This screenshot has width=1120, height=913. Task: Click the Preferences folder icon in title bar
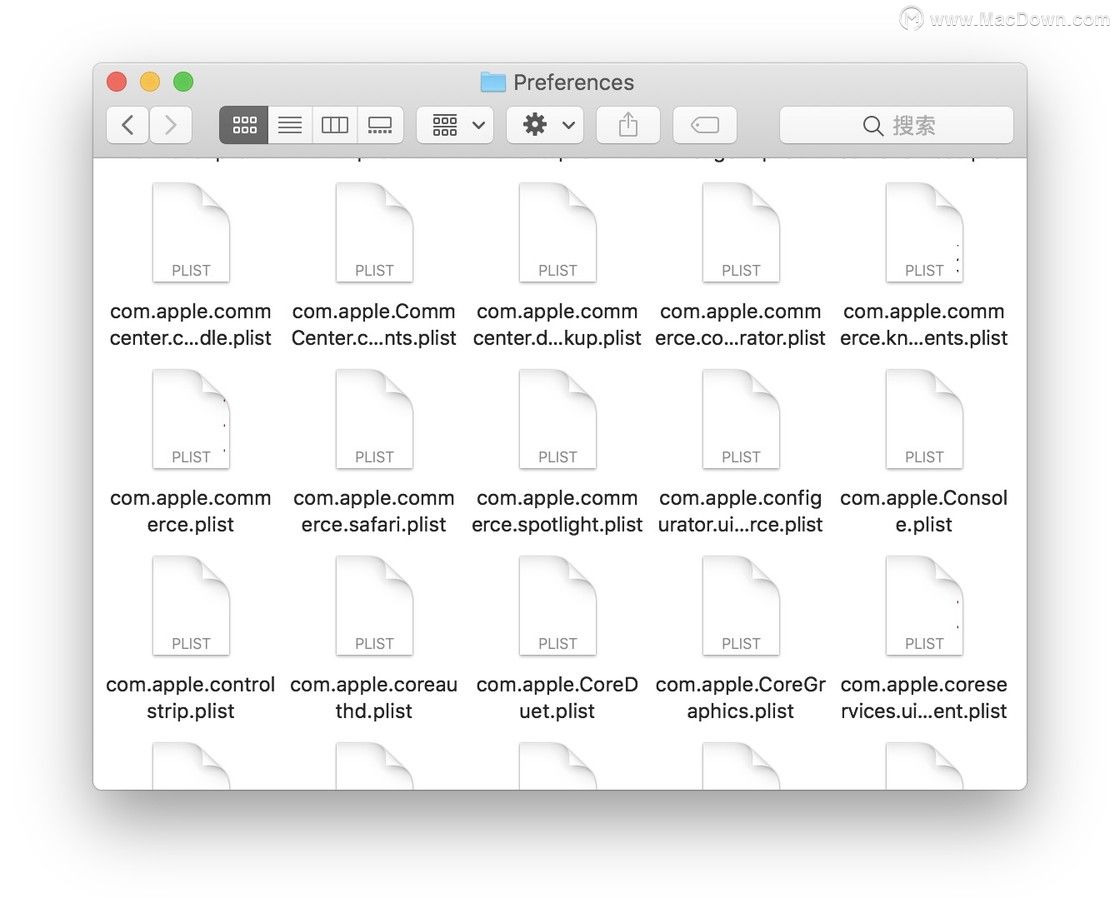point(493,82)
